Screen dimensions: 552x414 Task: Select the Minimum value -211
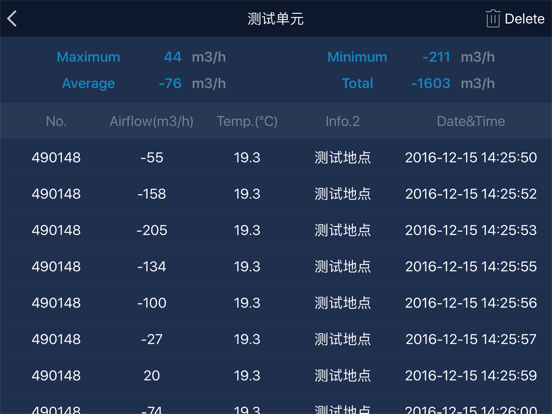click(x=437, y=57)
